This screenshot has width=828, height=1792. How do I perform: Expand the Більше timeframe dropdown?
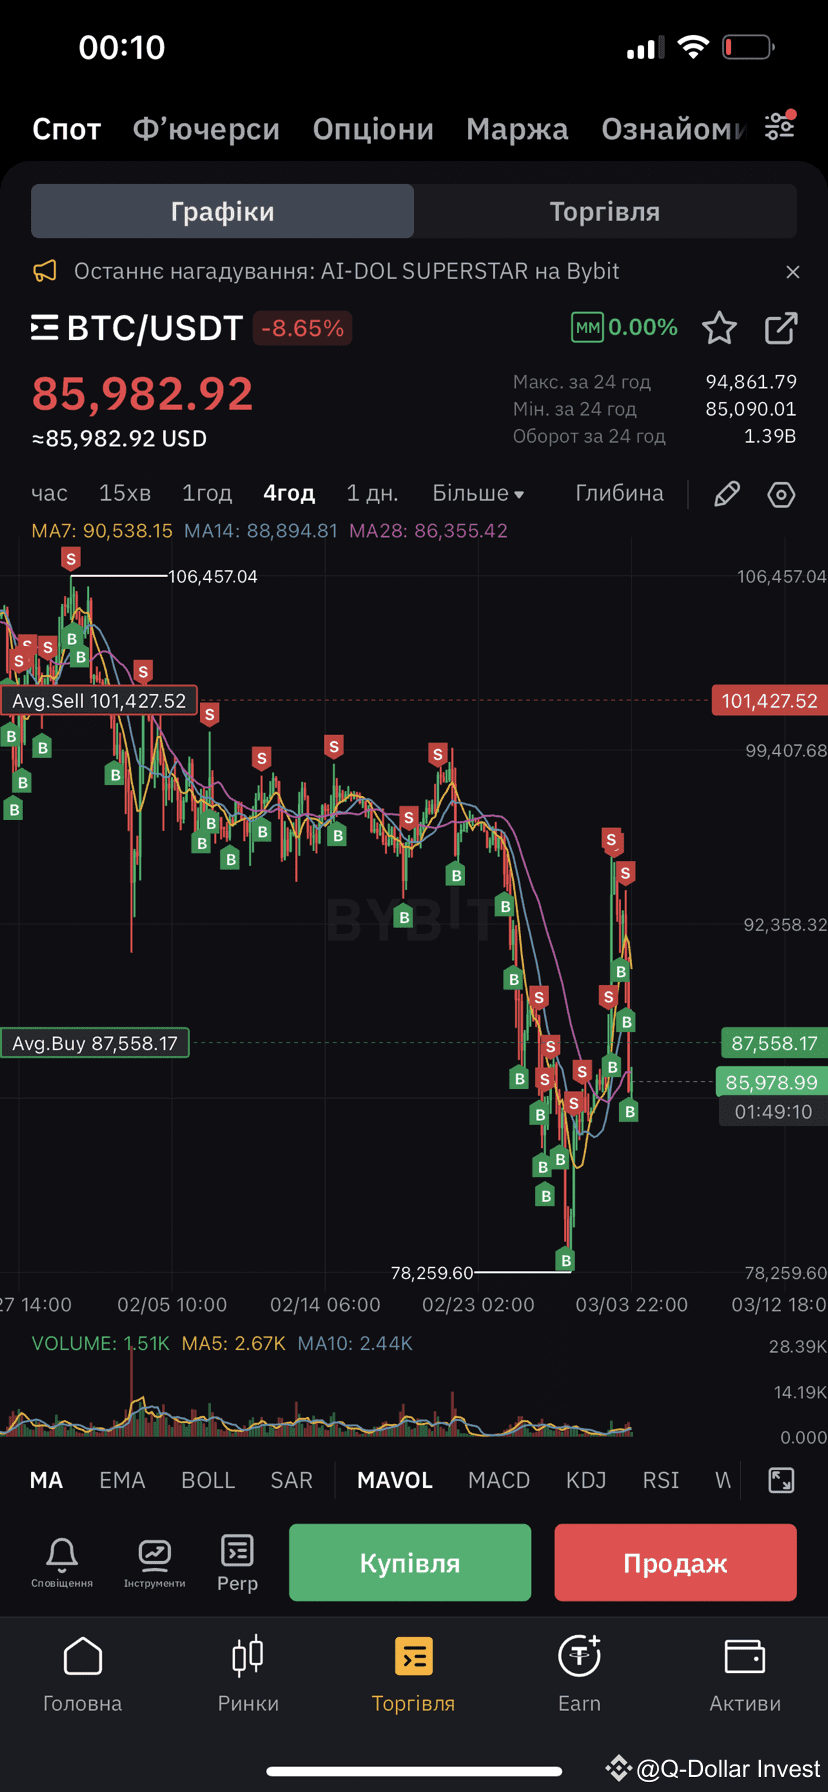coord(478,493)
